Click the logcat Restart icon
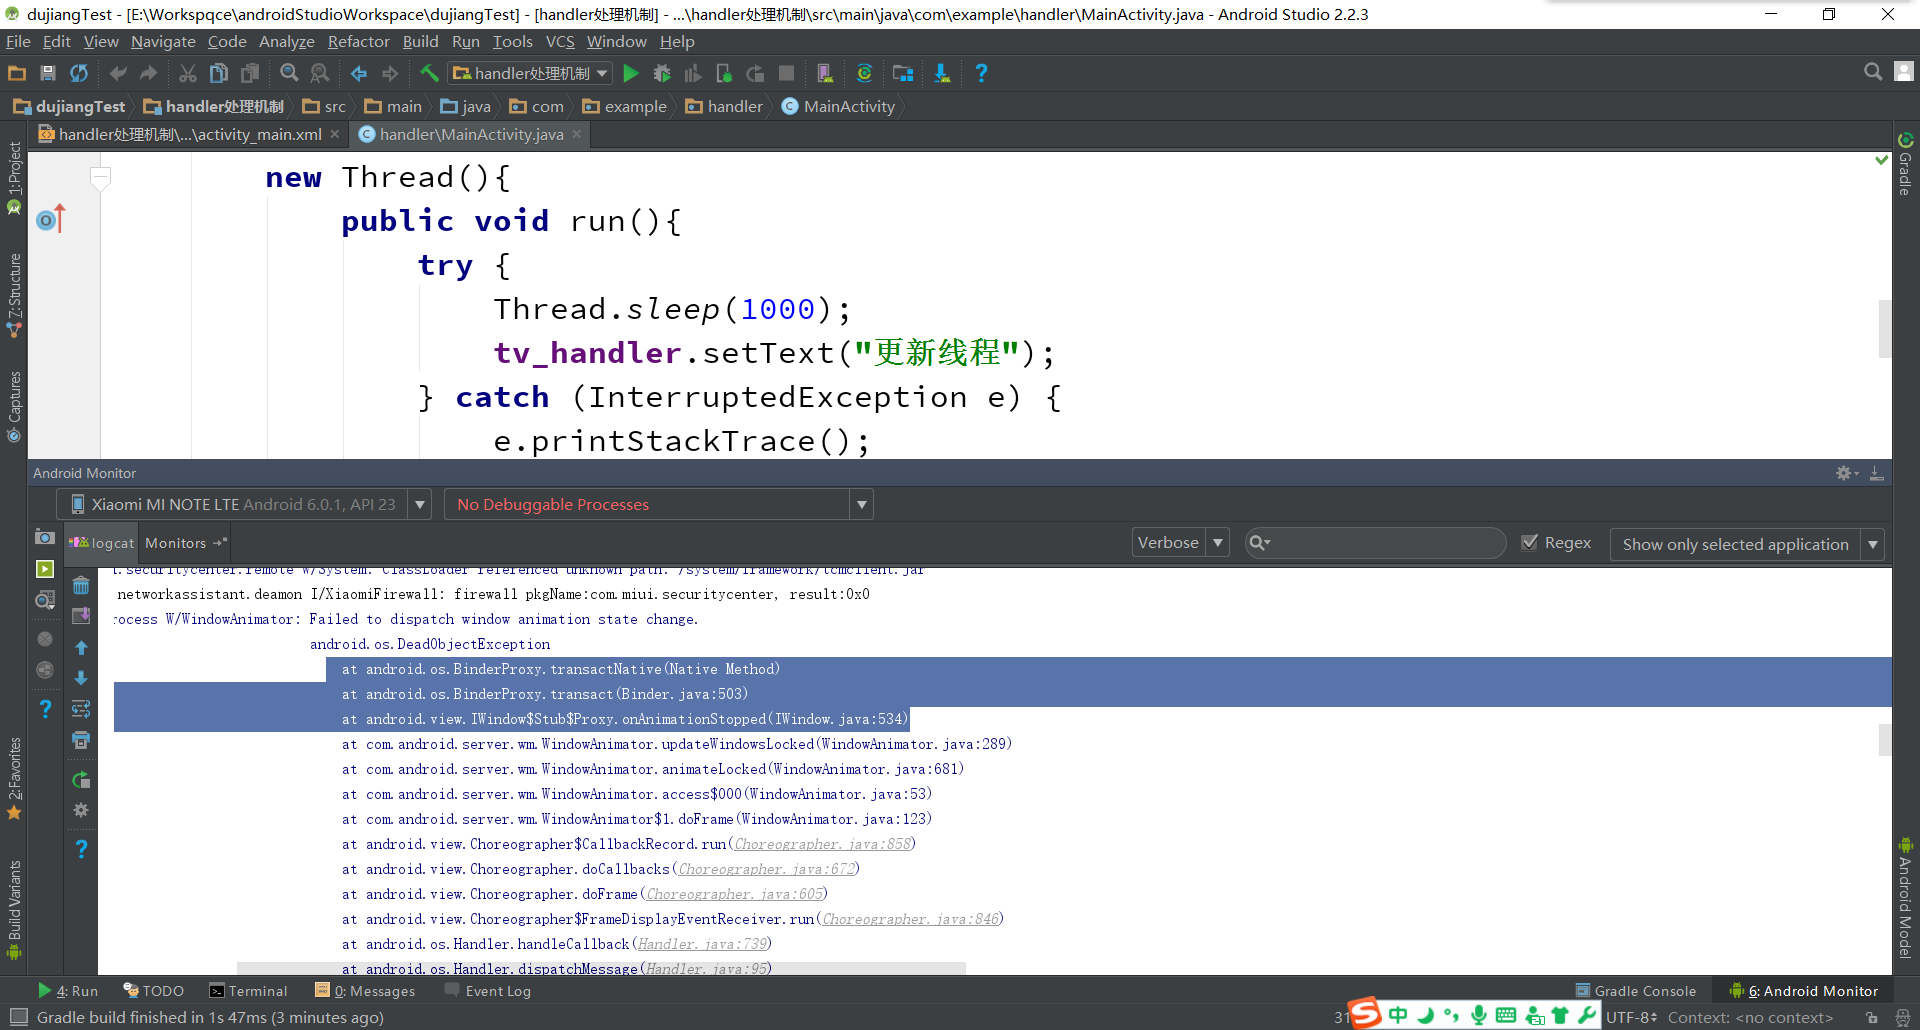The height and width of the screenshot is (1030, 1920). pos(81,780)
